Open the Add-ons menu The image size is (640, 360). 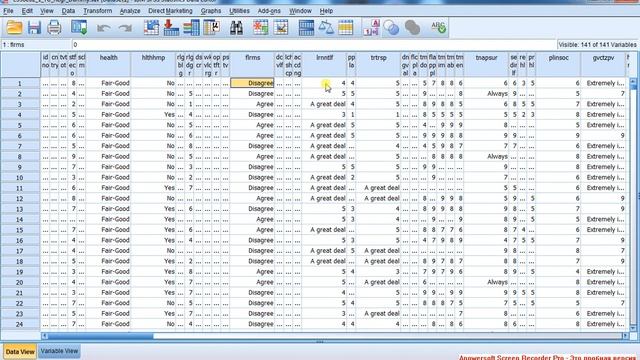(269, 11)
